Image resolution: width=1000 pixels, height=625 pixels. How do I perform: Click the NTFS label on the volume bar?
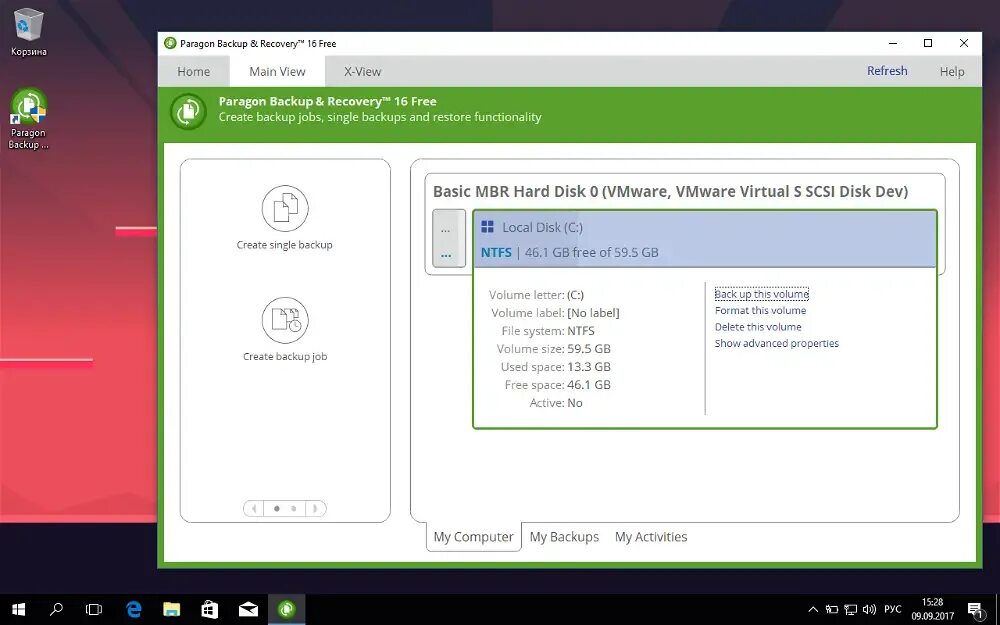click(496, 253)
